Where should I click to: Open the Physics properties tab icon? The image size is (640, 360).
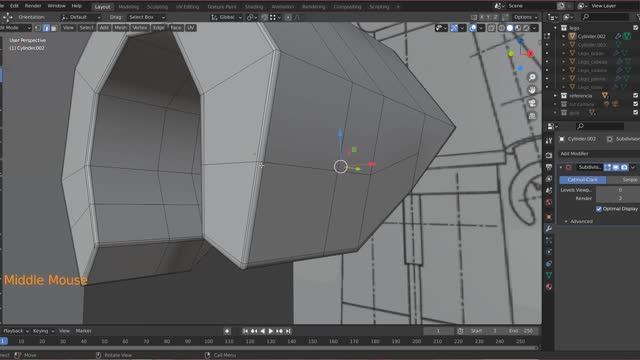tap(549, 252)
